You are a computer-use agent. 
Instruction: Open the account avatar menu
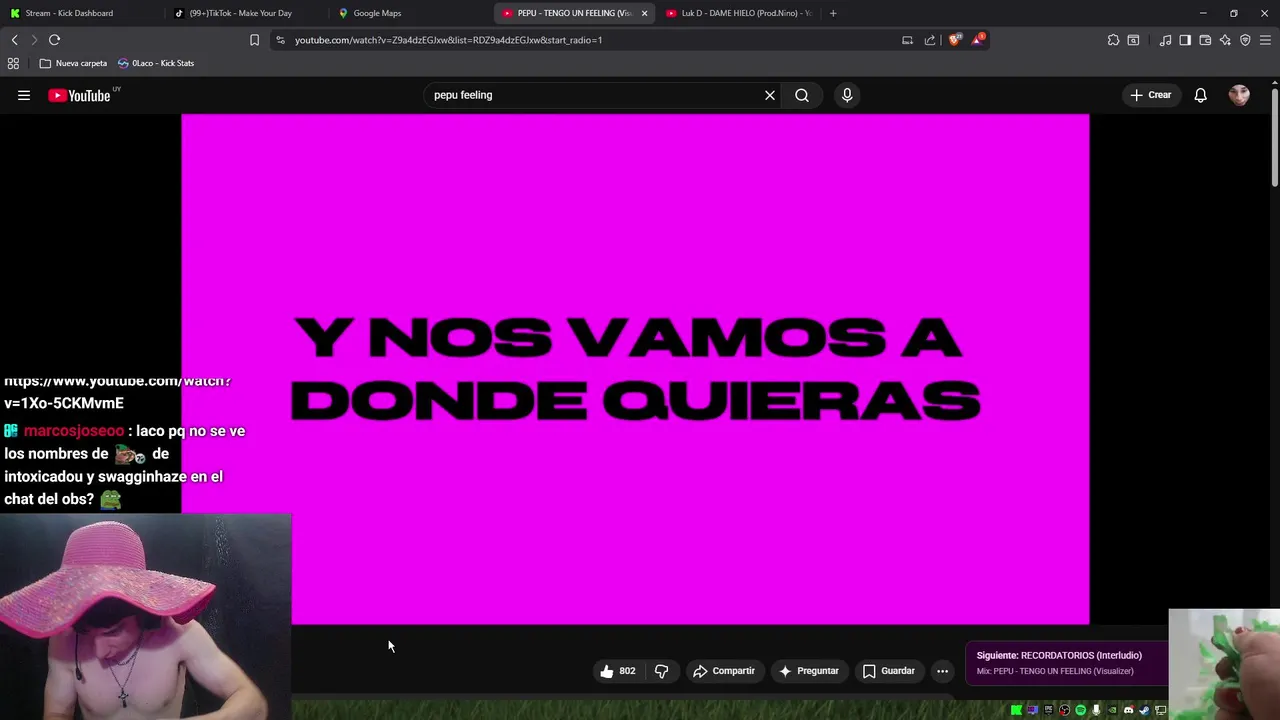click(x=1239, y=95)
